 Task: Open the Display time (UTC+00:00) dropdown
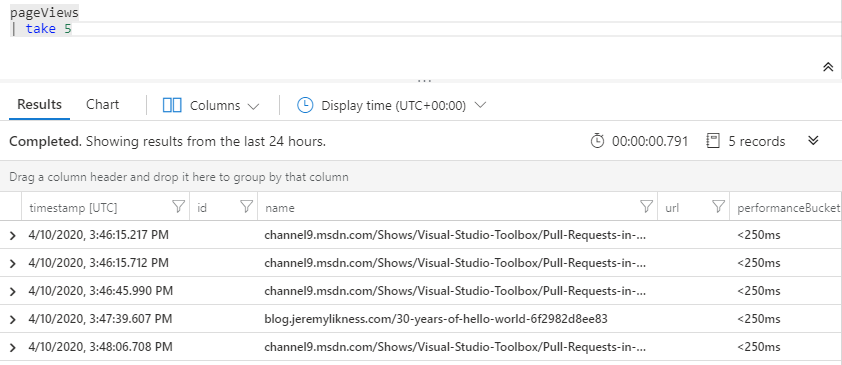pos(392,105)
